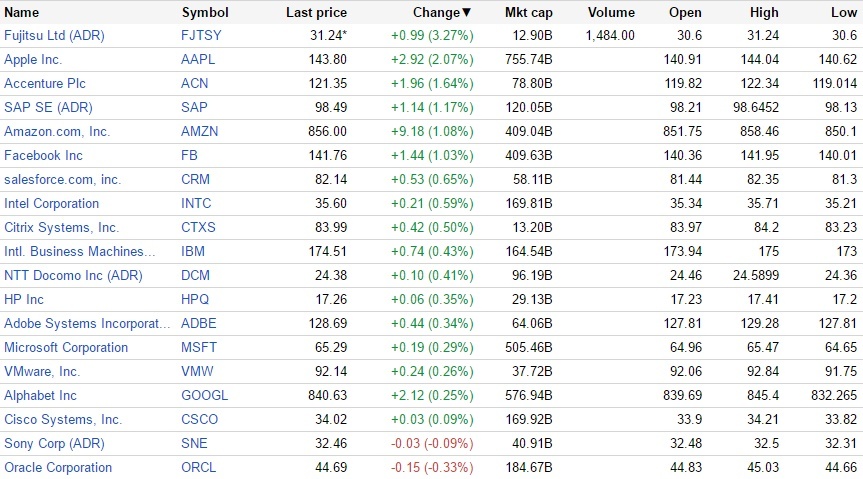The image size is (863, 479).
Task: Click the FB ticker symbol
Action: click(x=189, y=156)
